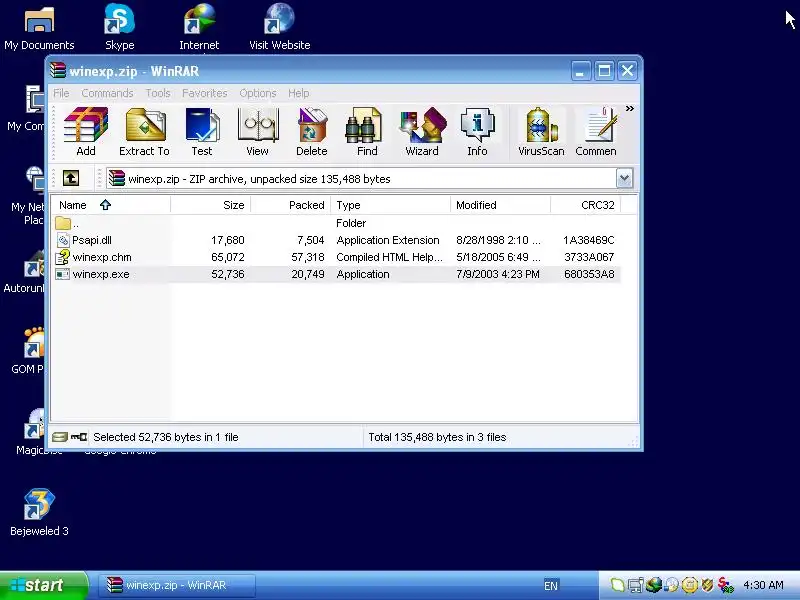This screenshot has width=800, height=600.
Task: Open the Options menu
Action: click(258, 93)
